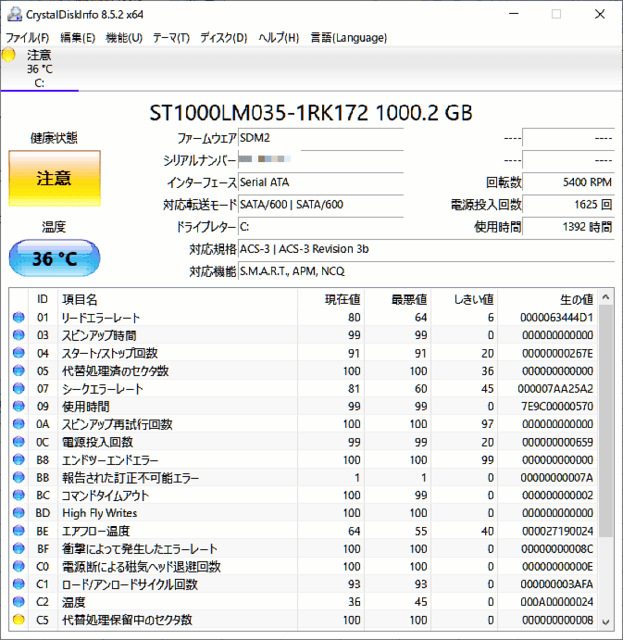Open the ヘルプ(H) menu

coord(279,38)
